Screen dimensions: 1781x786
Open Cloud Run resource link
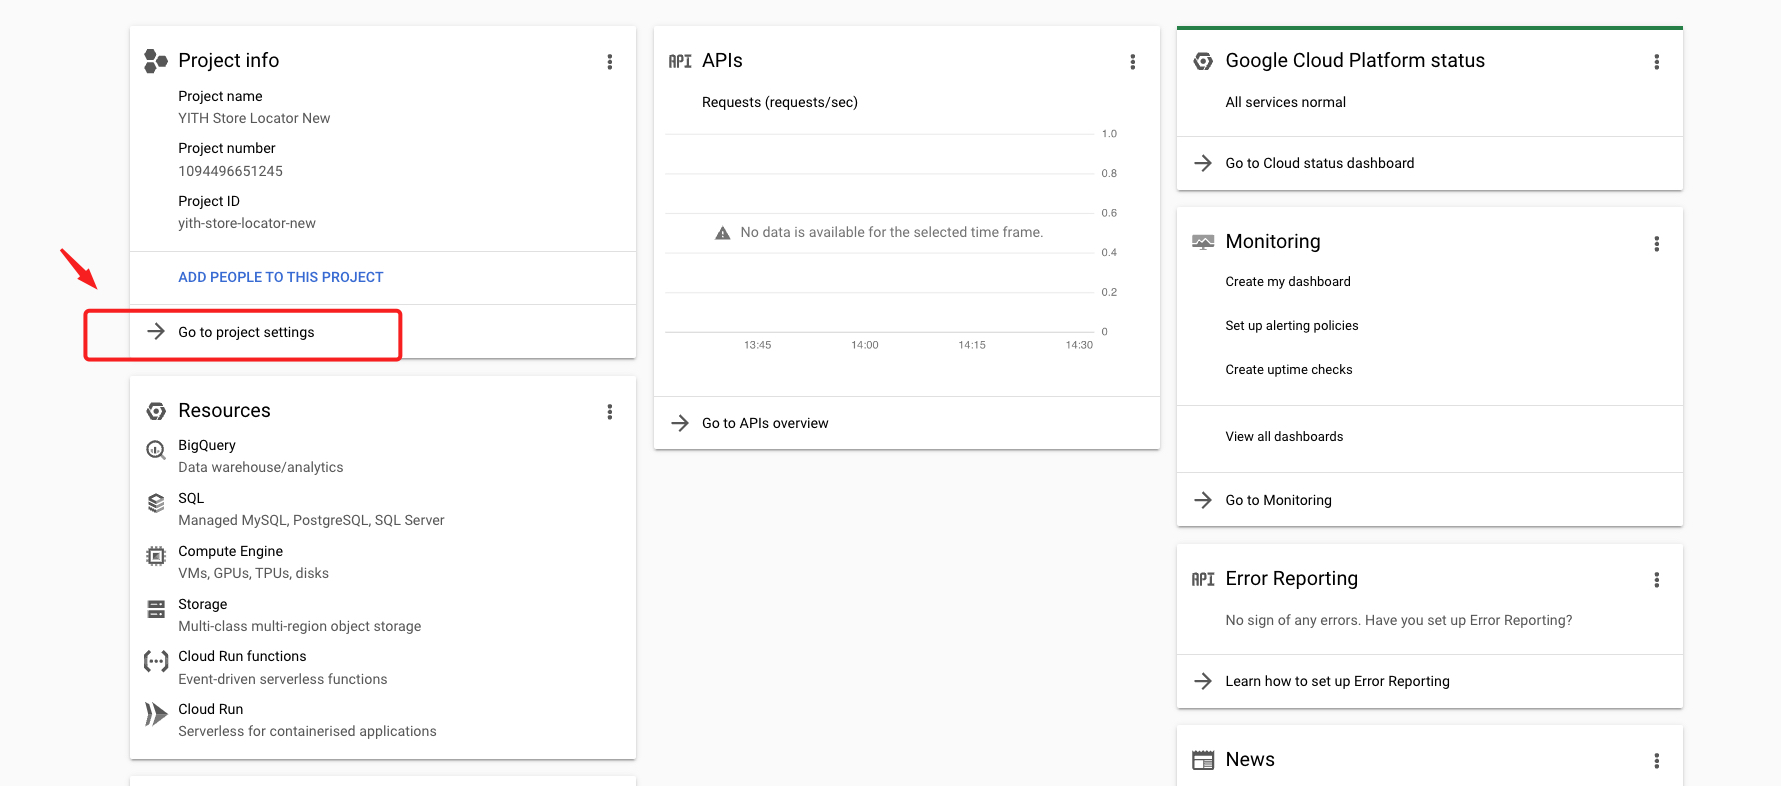(210, 709)
